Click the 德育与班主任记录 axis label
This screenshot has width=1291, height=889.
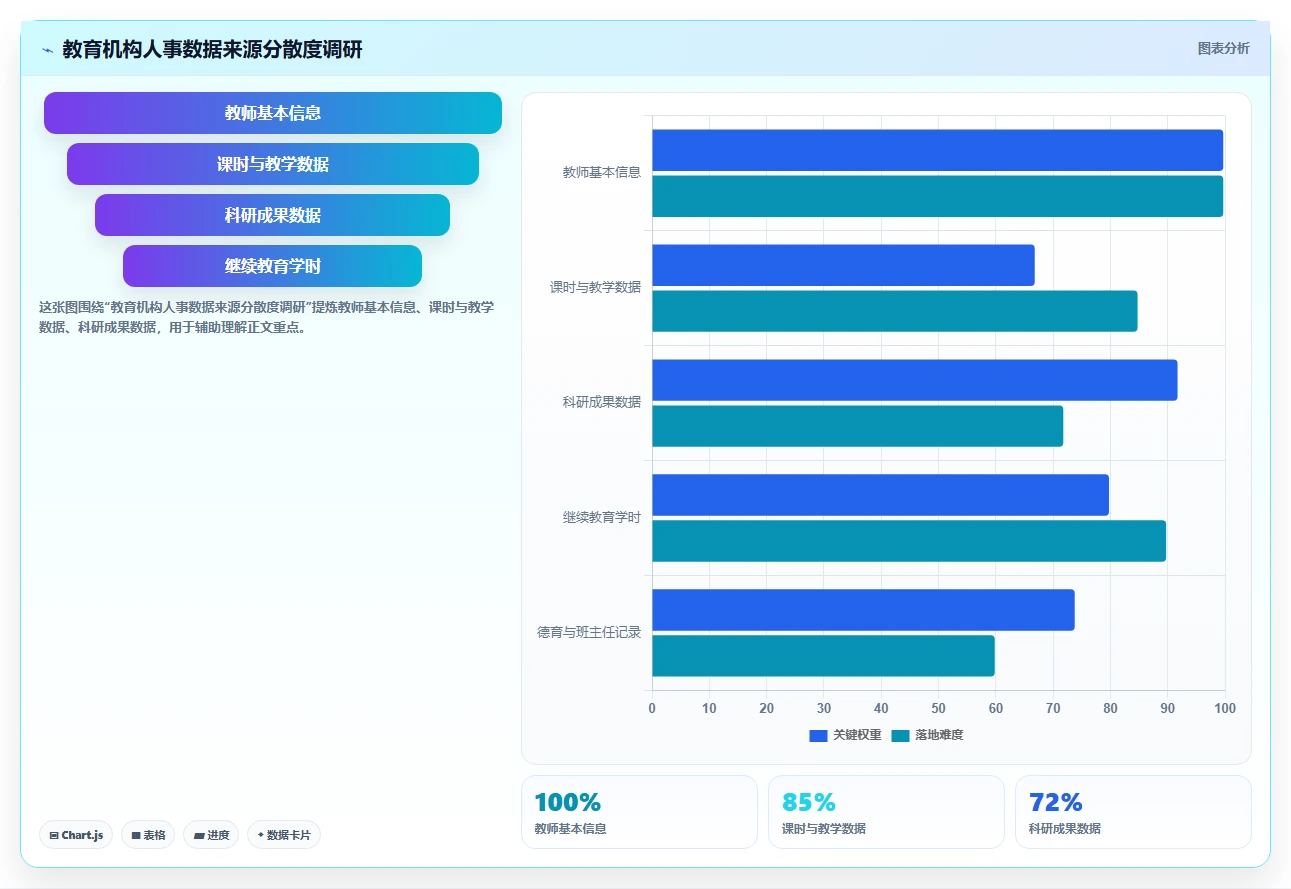(589, 632)
